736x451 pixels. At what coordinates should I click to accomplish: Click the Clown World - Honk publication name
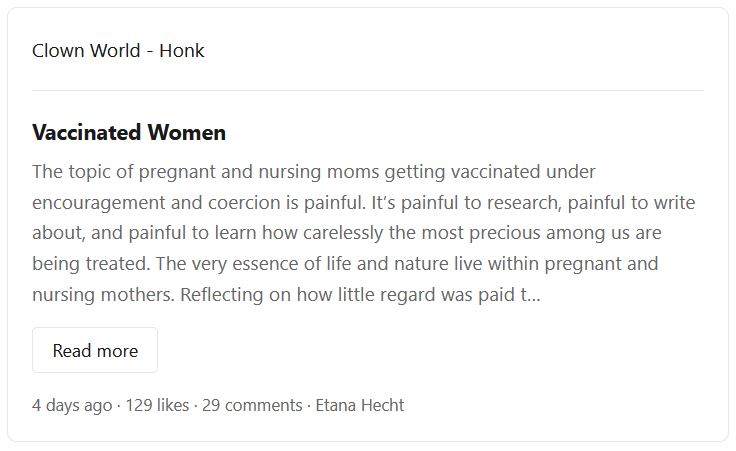[x=118, y=50]
